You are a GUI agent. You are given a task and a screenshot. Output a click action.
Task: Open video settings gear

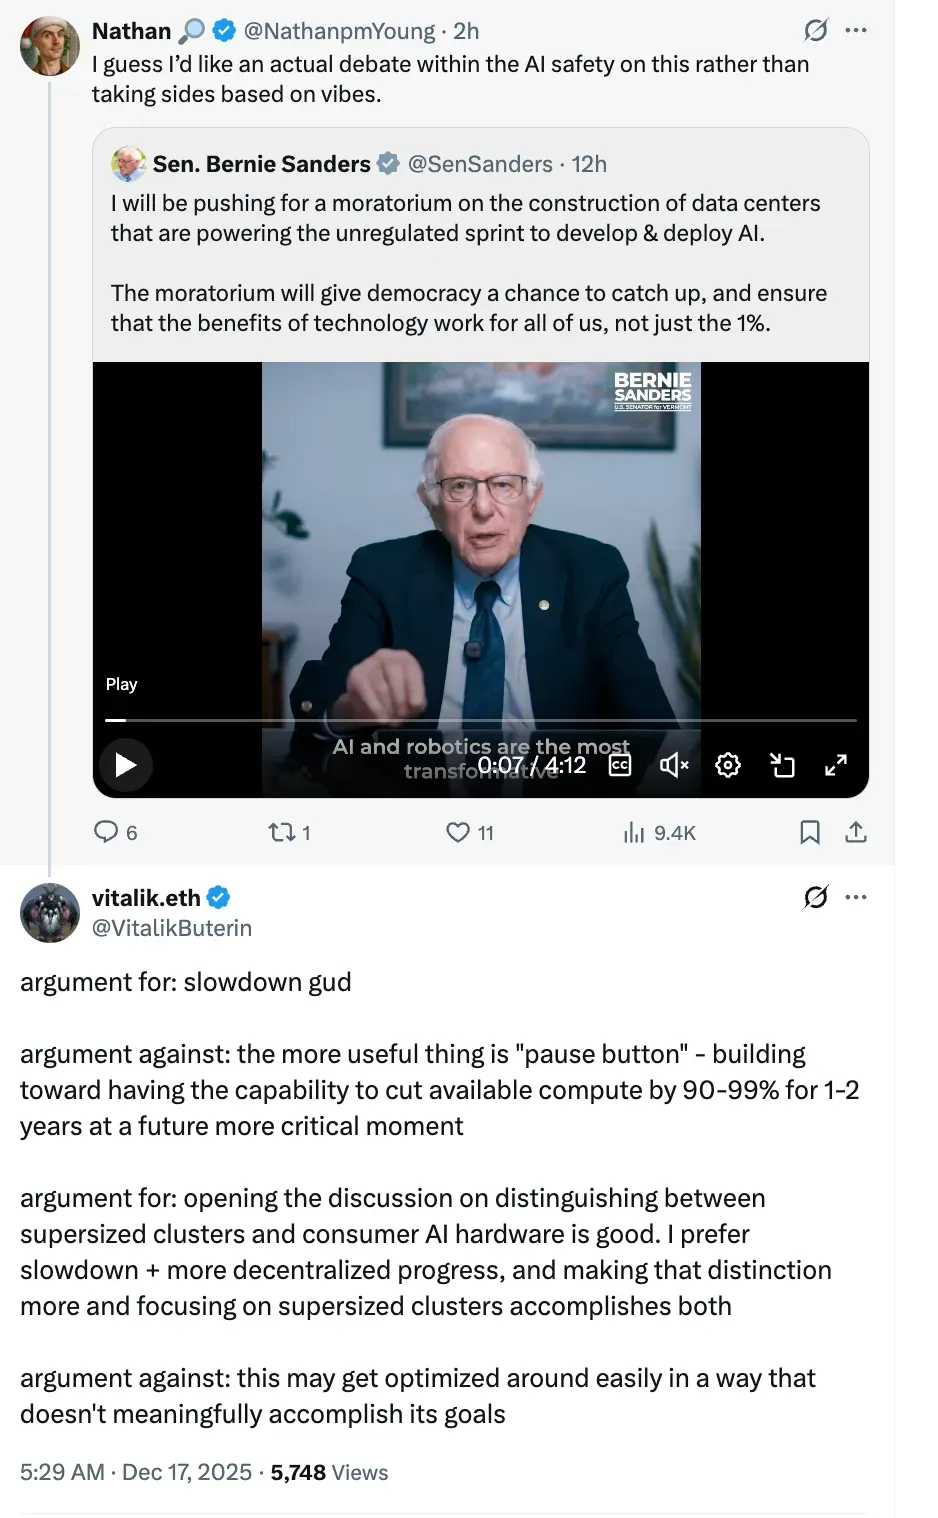point(728,765)
